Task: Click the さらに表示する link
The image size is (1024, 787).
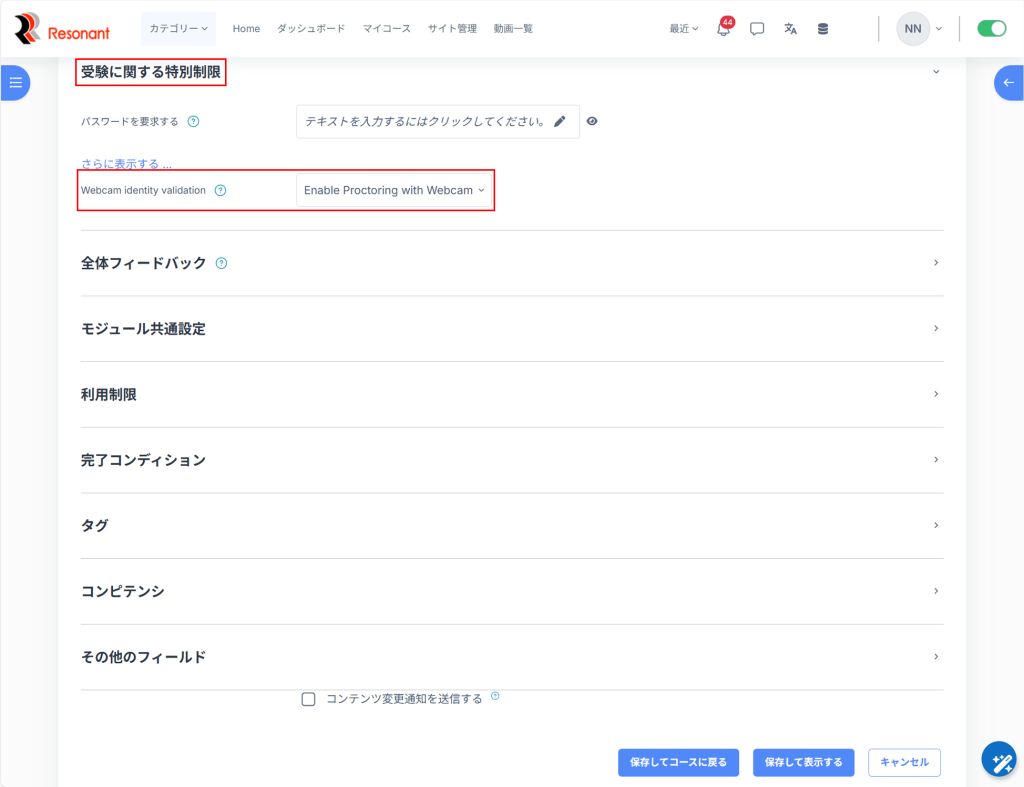Action: point(126,164)
